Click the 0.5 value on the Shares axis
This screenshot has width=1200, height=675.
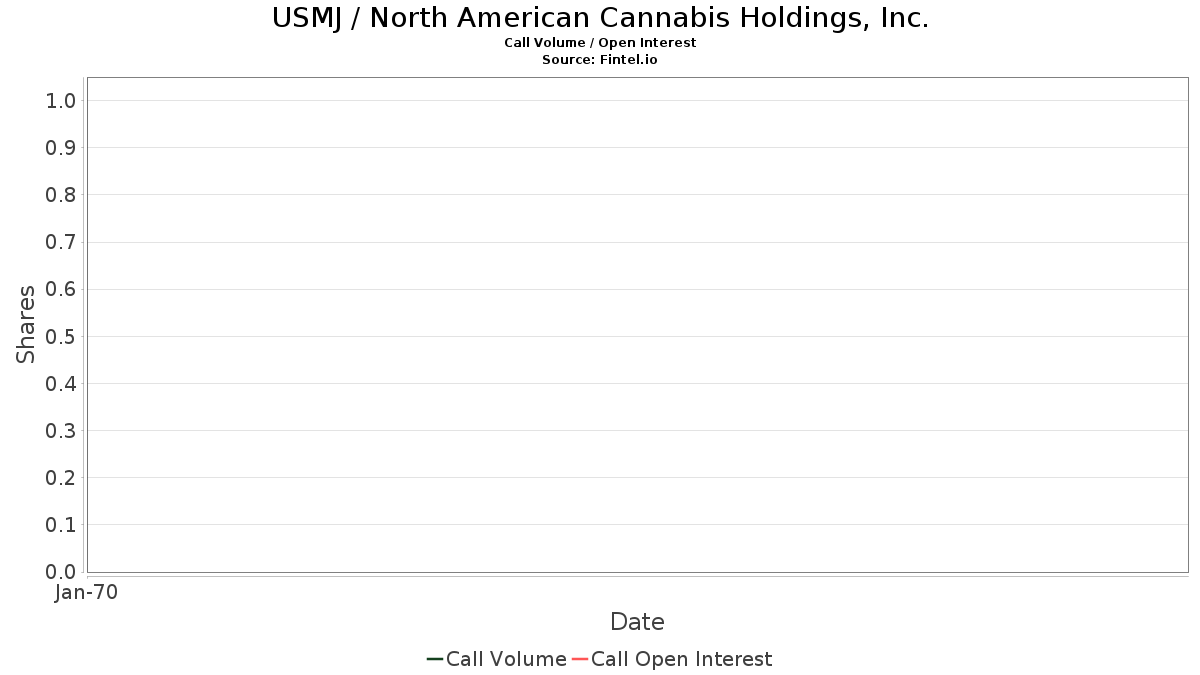click(x=61, y=336)
